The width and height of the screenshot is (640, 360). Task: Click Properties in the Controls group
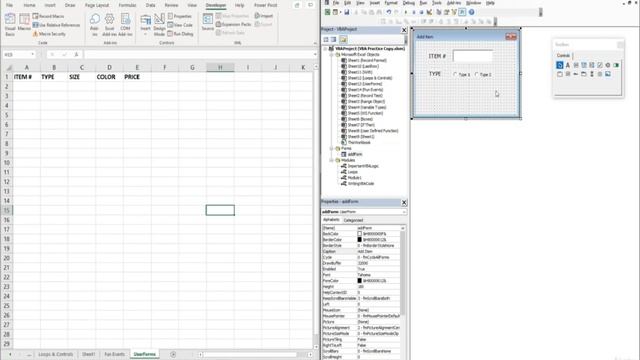tap(180, 16)
